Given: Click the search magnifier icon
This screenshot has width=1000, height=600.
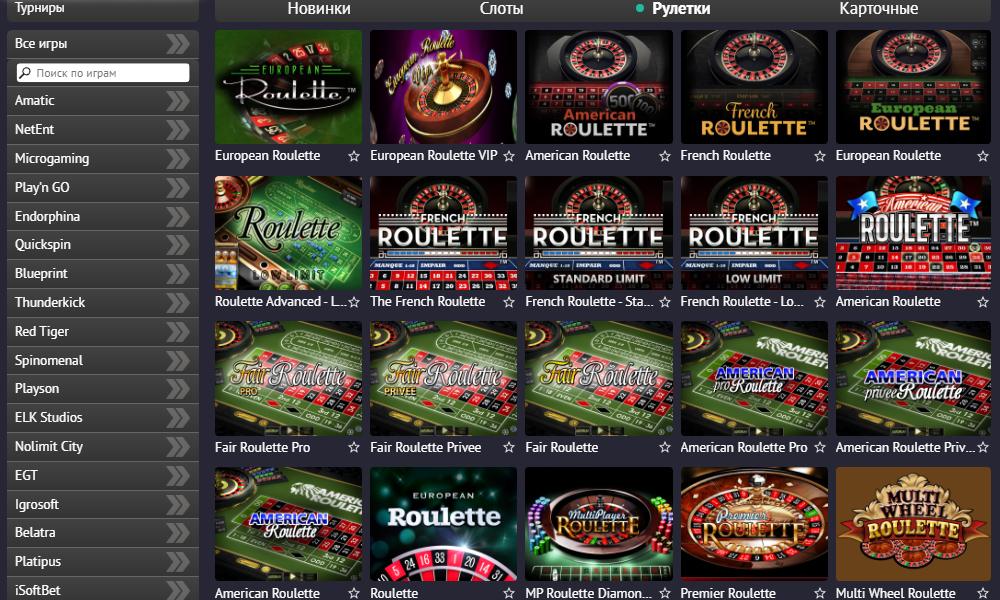Looking at the screenshot, I should click(26, 73).
